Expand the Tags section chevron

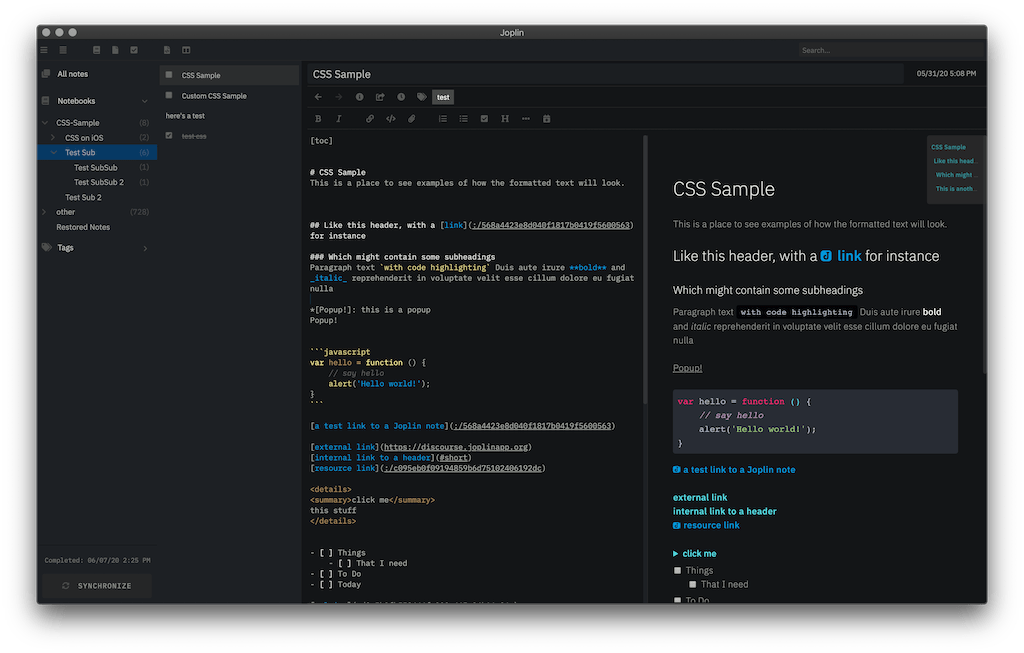click(144, 248)
